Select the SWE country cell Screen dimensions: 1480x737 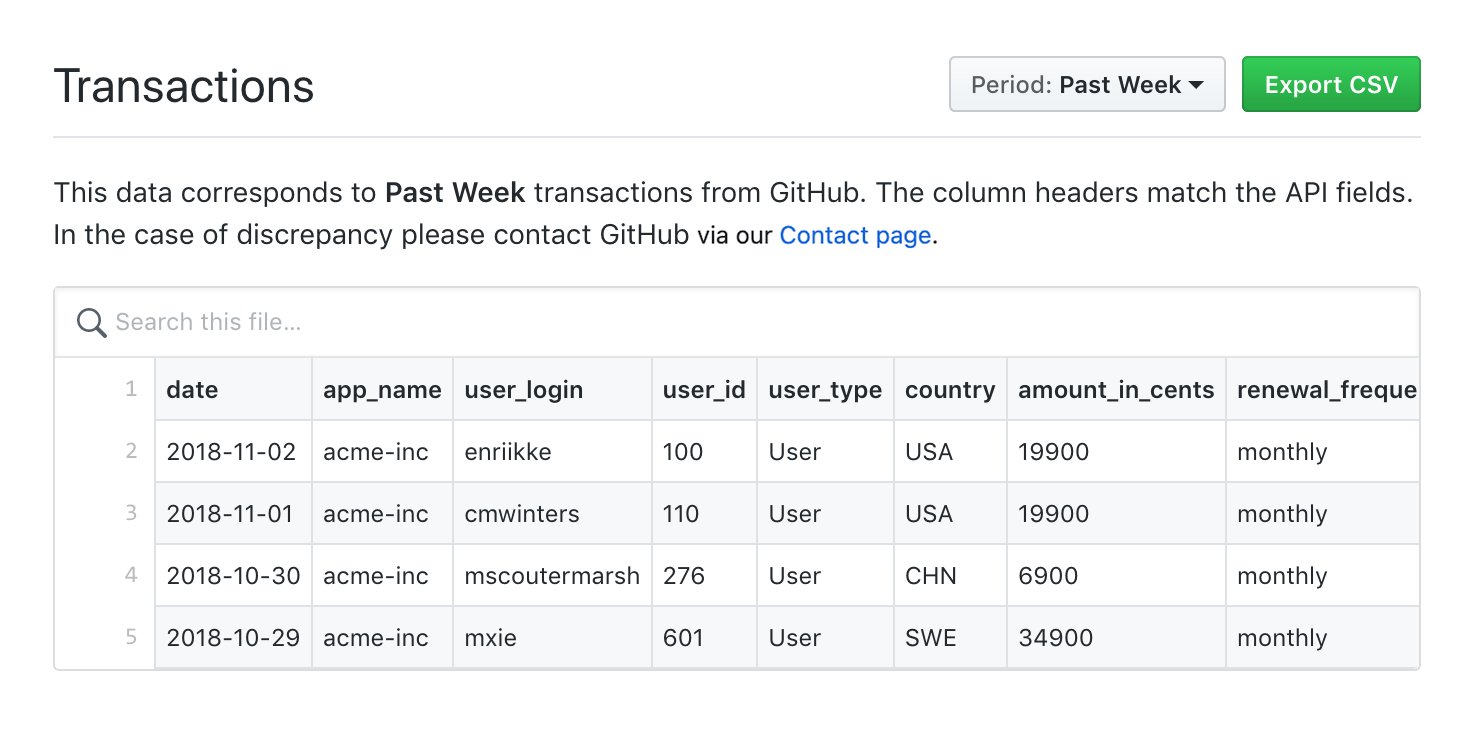click(930, 637)
